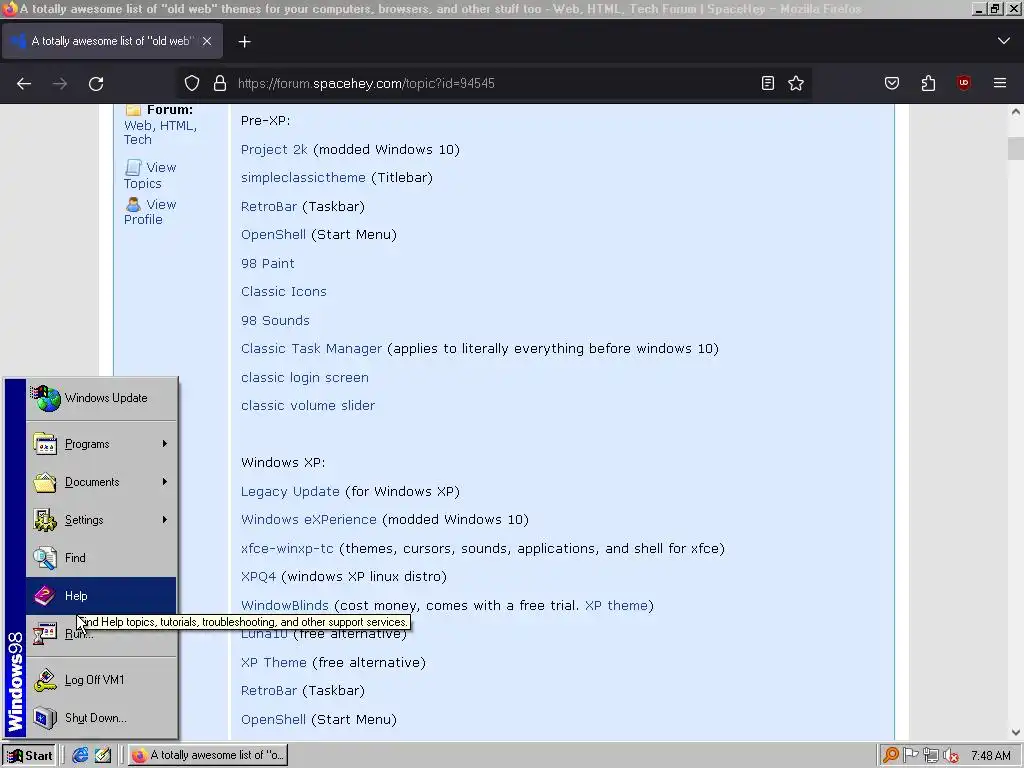
Task: Open the xfce-winxp-tc link
Action: pos(287,549)
